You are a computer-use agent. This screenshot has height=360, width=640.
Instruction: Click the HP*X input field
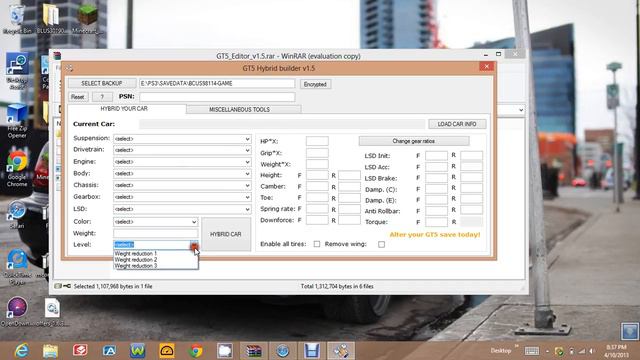317,141
